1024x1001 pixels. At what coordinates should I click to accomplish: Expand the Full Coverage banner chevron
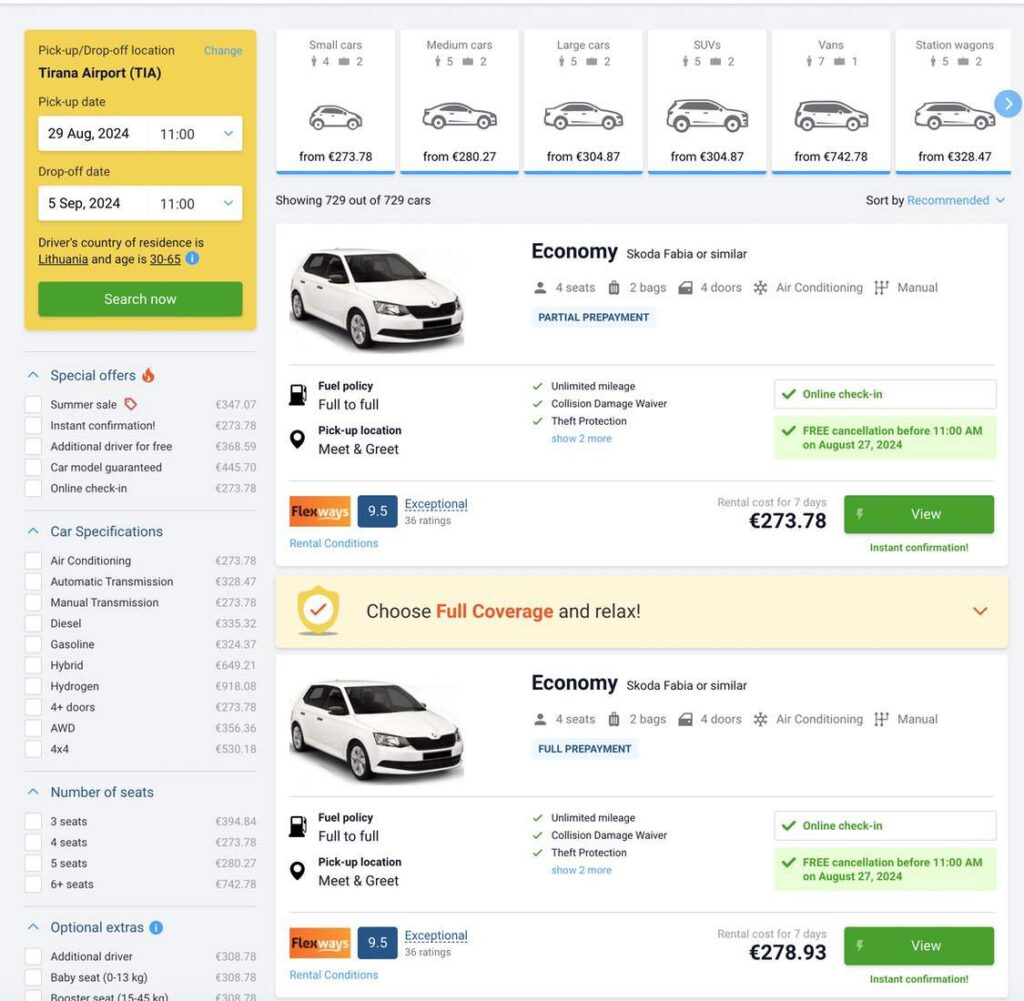click(978, 609)
